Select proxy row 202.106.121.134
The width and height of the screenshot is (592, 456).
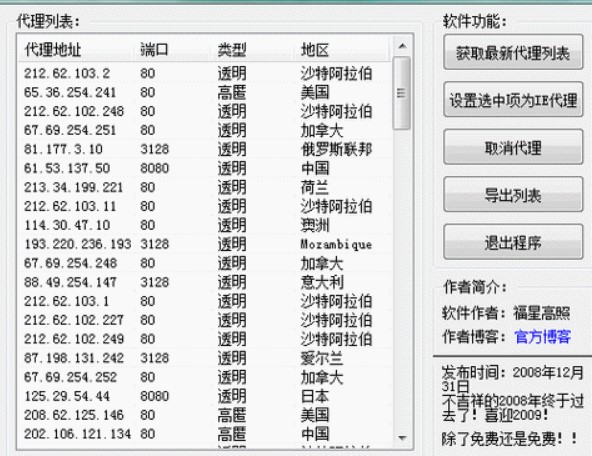205,434
